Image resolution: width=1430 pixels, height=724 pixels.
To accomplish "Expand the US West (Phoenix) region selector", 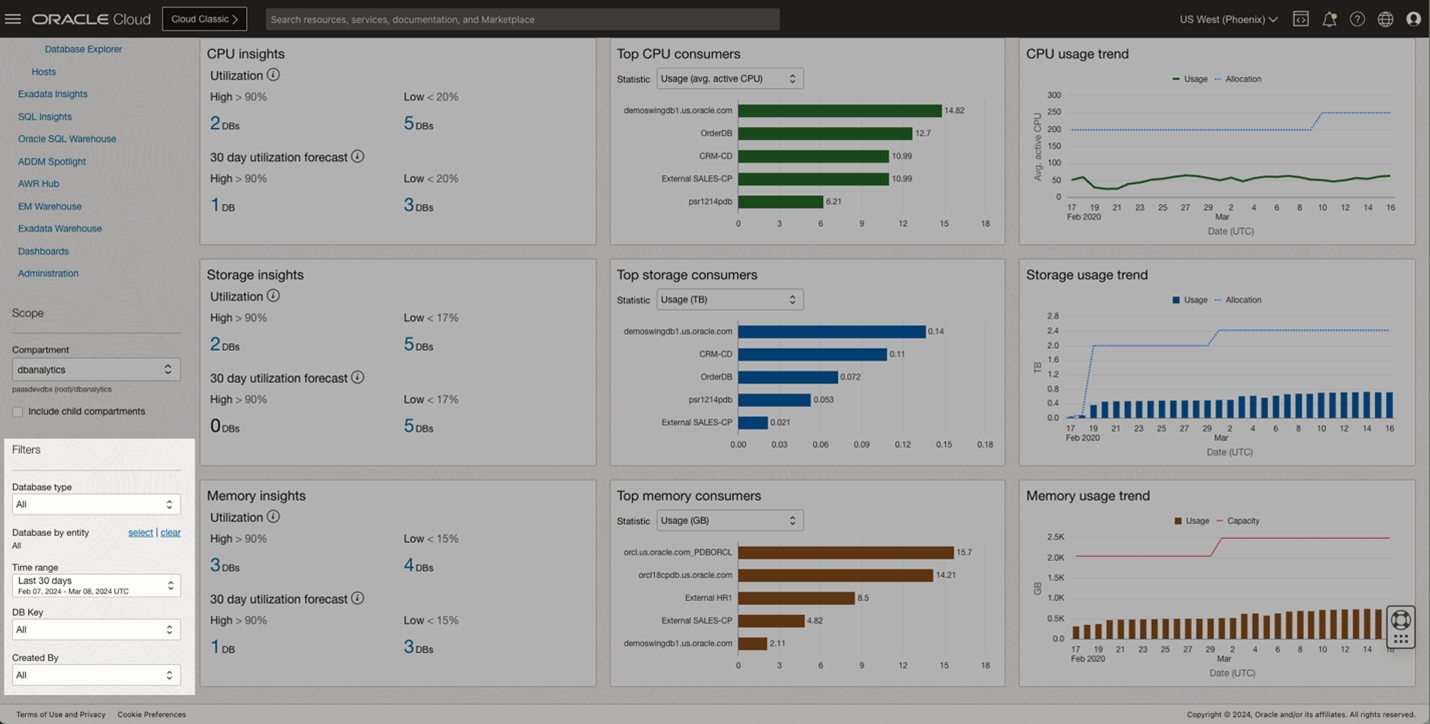I will 1228,19.
